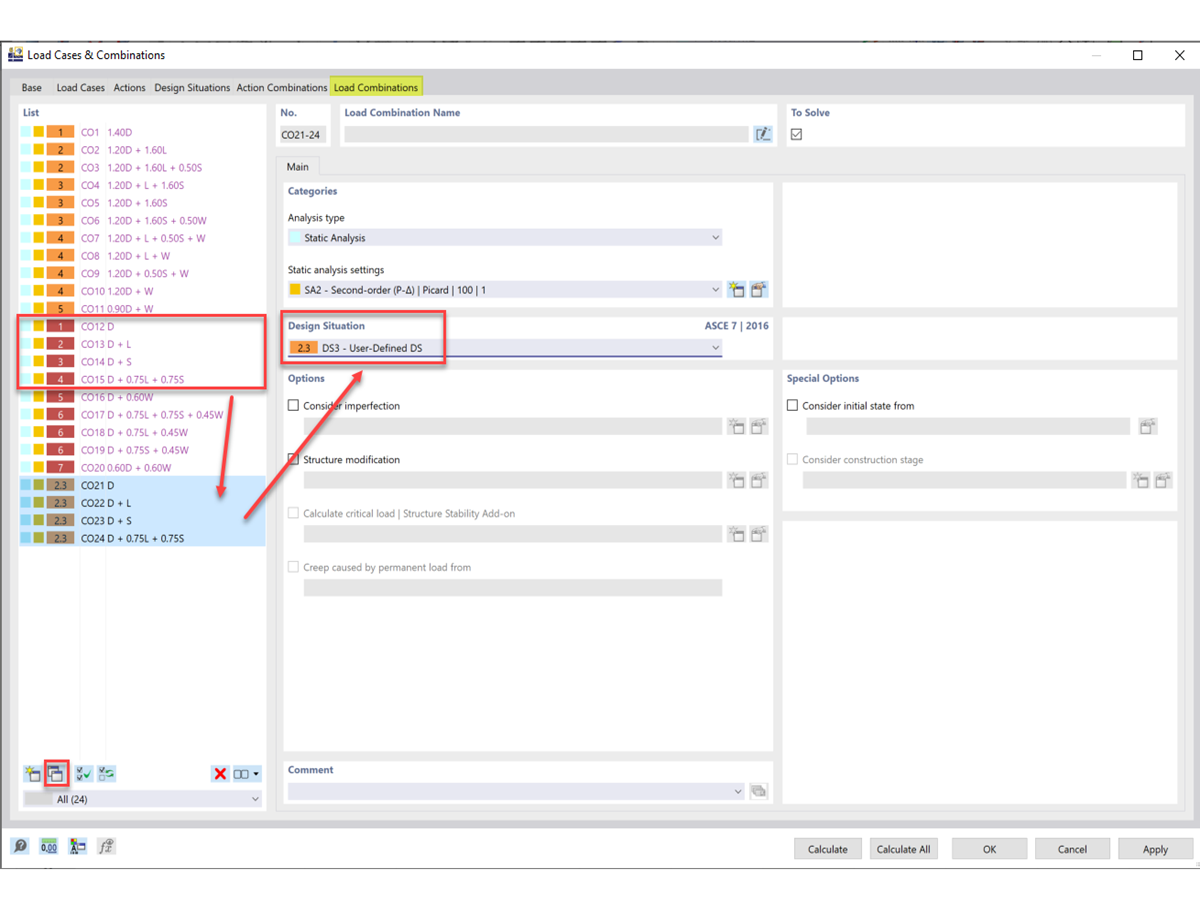Select CO2 1.20D + 1.60L in list
Screen dimensions: 1200x900
142,150
